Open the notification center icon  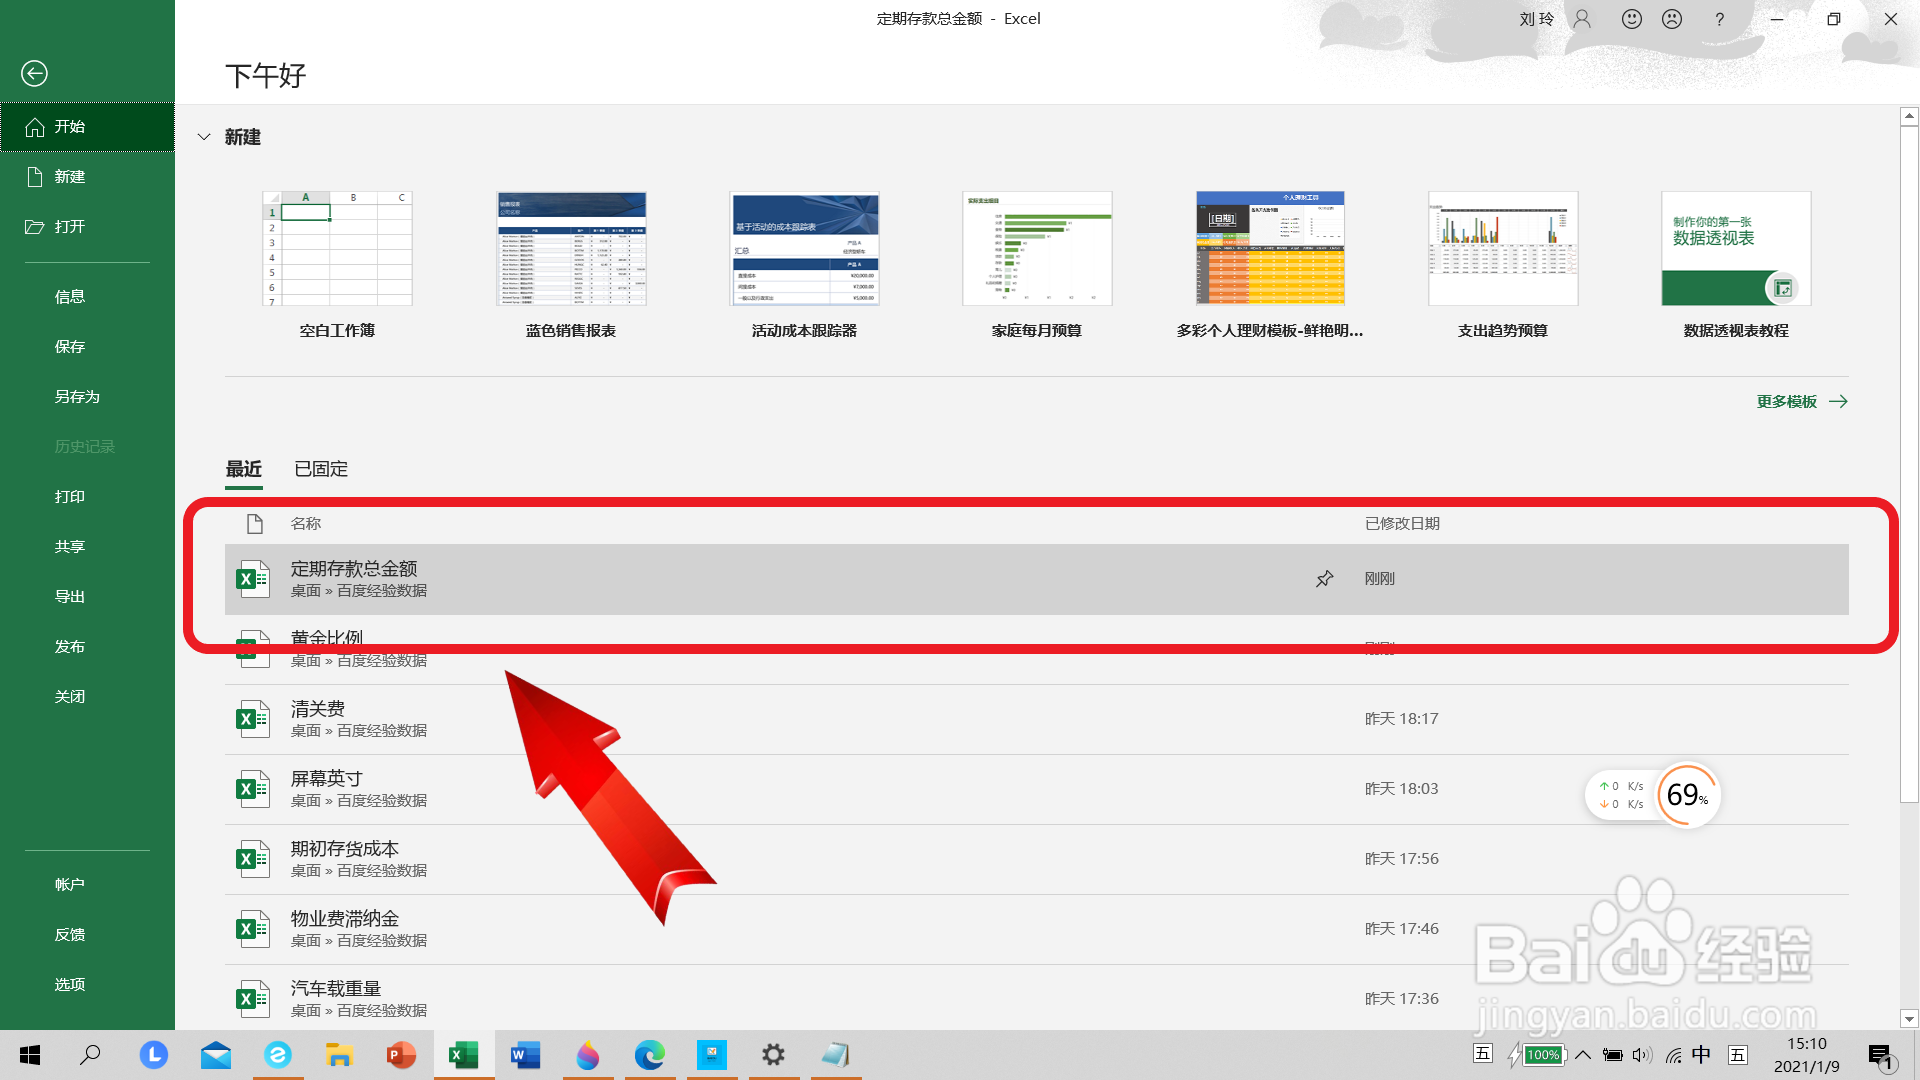click(x=1881, y=1056)
